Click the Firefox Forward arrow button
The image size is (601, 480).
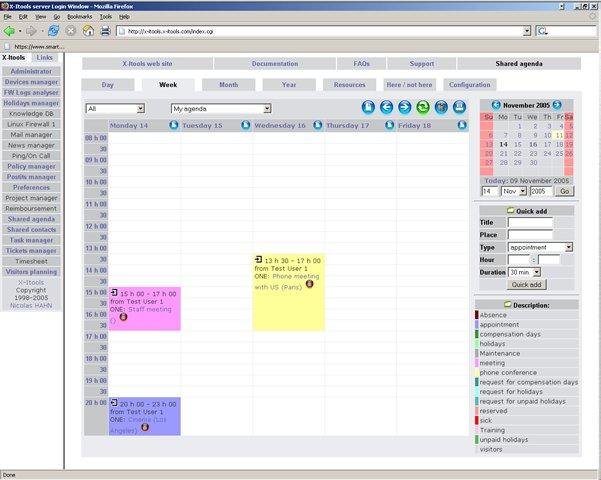(x=31, y=31)
